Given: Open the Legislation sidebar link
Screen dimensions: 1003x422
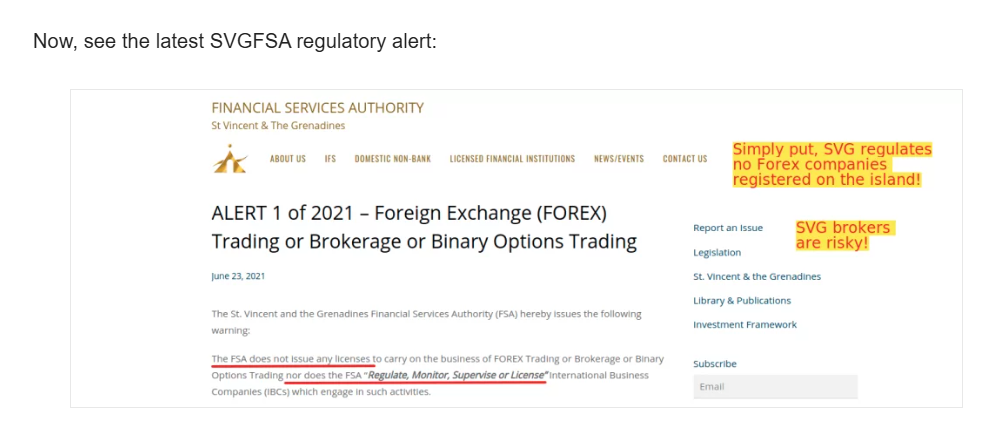Looking at the screenshot, I should click(717, 253).
